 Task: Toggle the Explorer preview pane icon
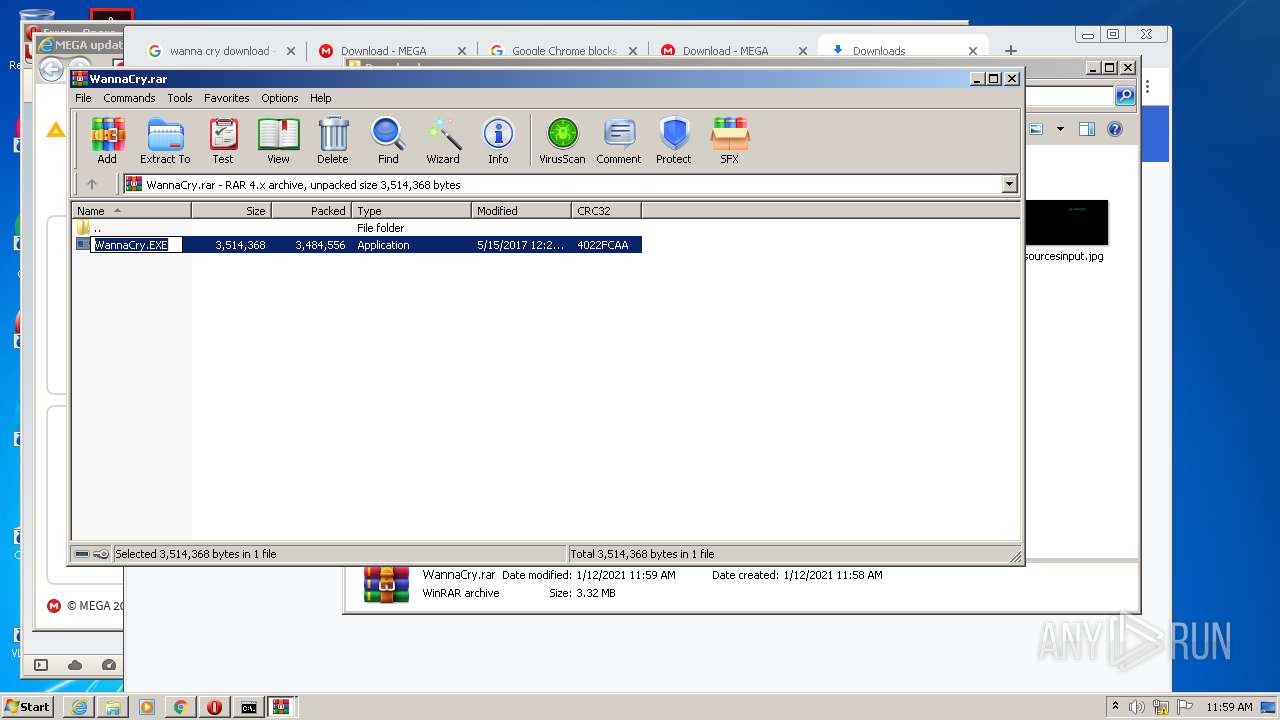[1087, 129]
